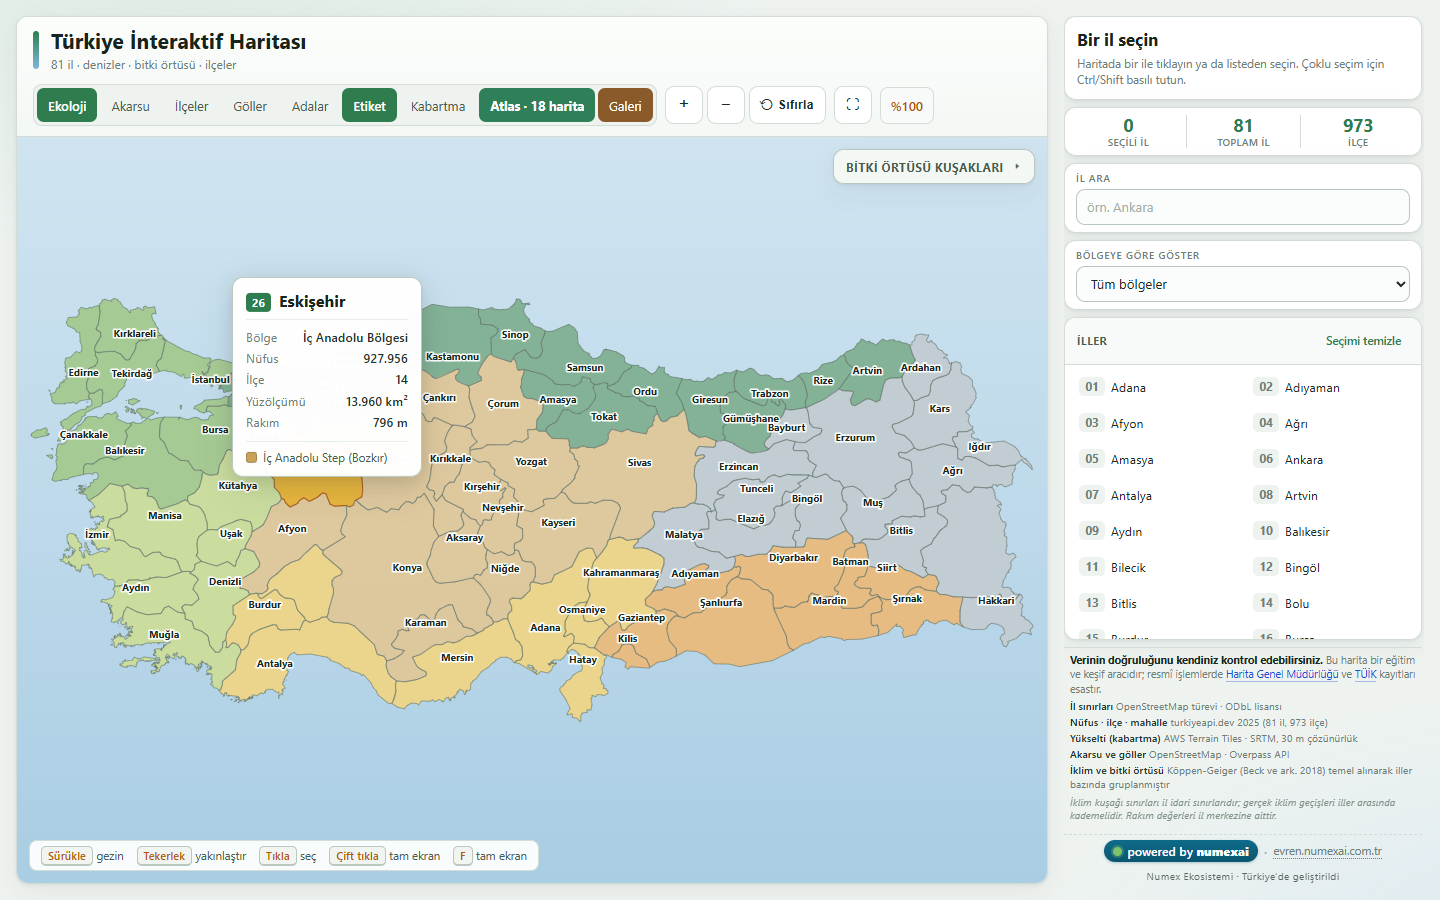
Task: Select Aydın in the province list
Action: pos(1157,531)
